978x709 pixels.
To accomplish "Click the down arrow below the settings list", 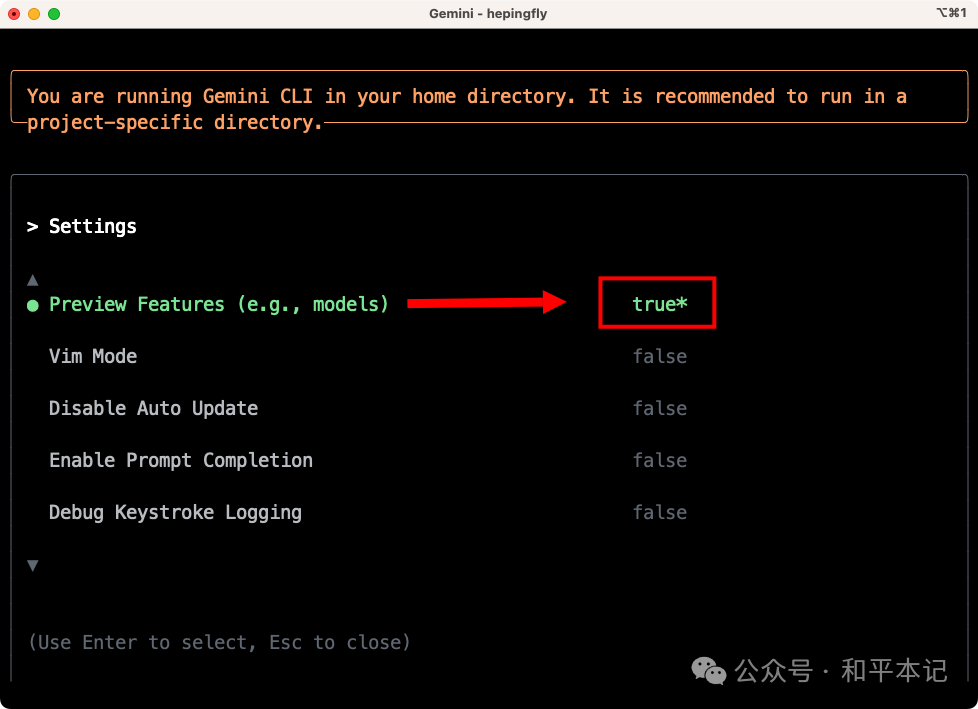I will coord(32,565).
